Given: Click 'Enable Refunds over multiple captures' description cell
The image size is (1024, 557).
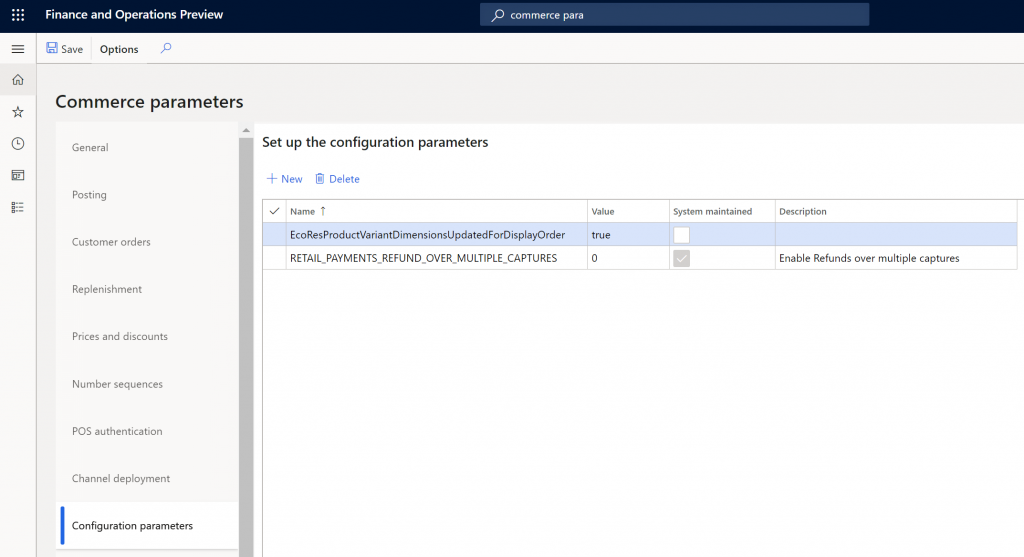Looking at the screenshot, I should click(x=896, y=258).
